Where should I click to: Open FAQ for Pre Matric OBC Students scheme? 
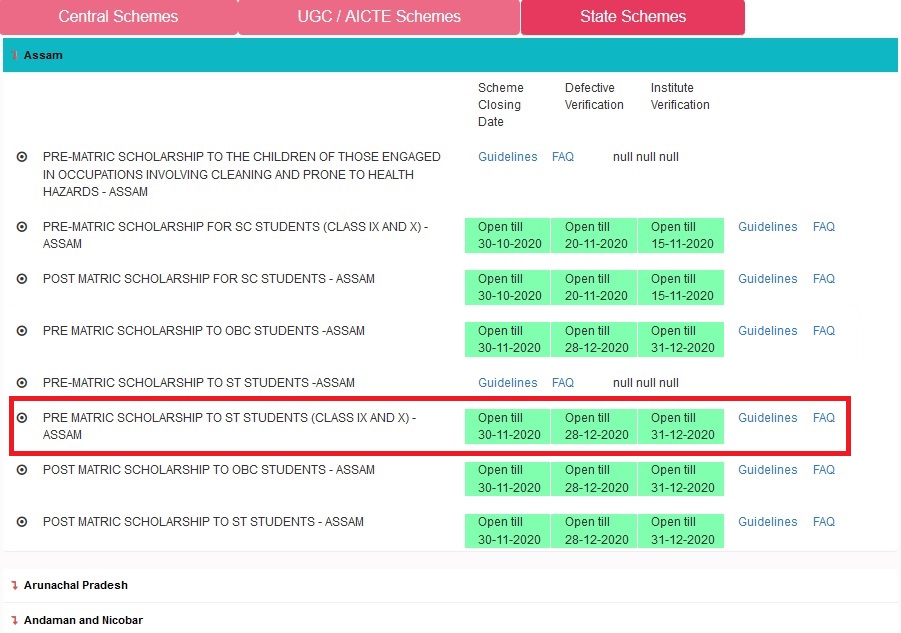point(823,331)
